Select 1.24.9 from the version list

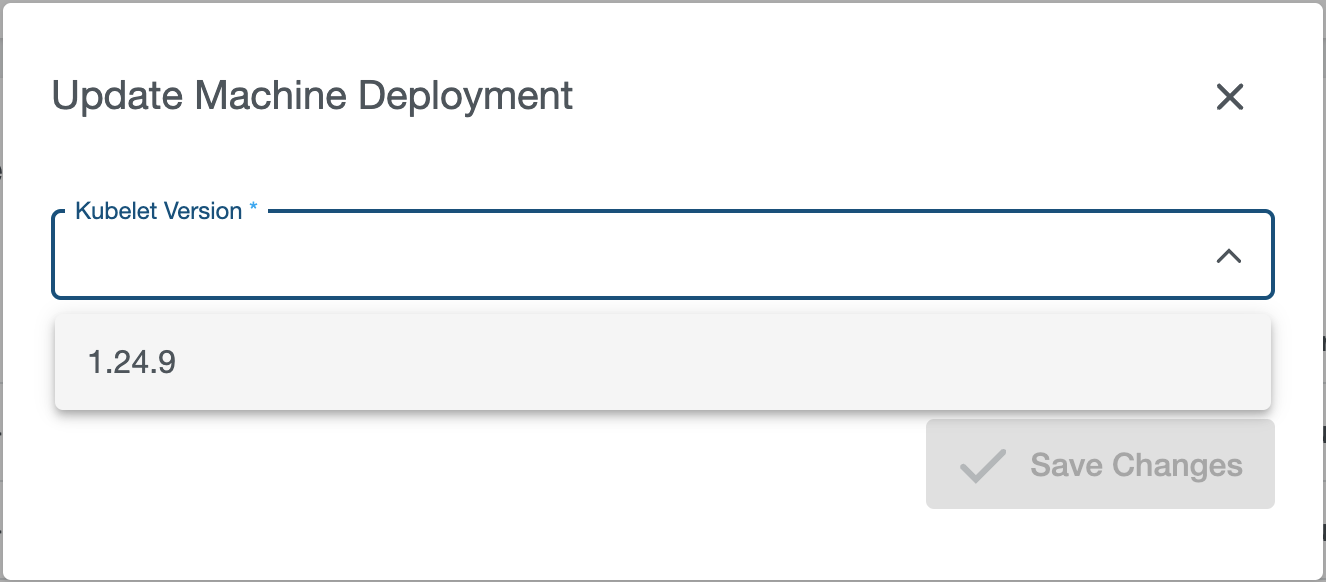coord(132,362)
